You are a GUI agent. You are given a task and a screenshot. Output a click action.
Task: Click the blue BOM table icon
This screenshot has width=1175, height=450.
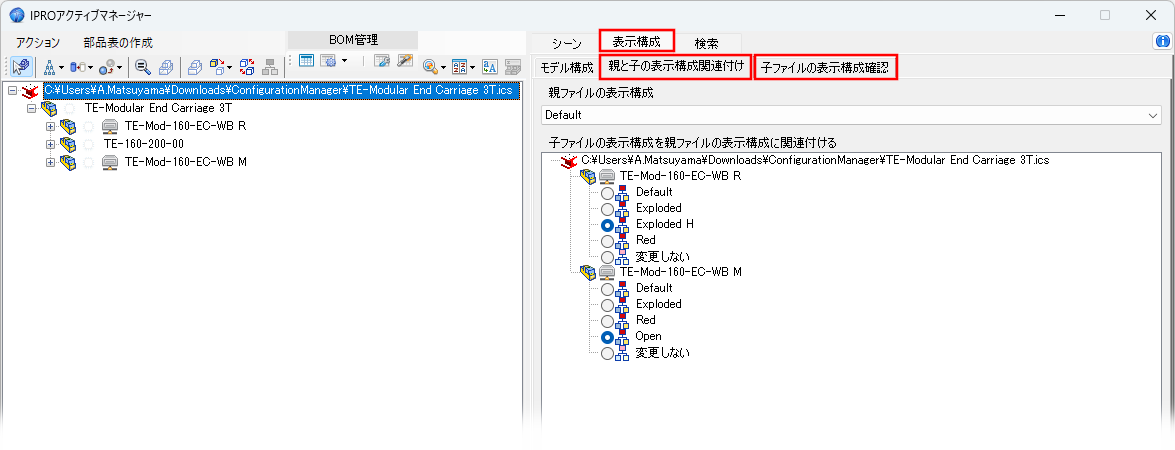306,61
